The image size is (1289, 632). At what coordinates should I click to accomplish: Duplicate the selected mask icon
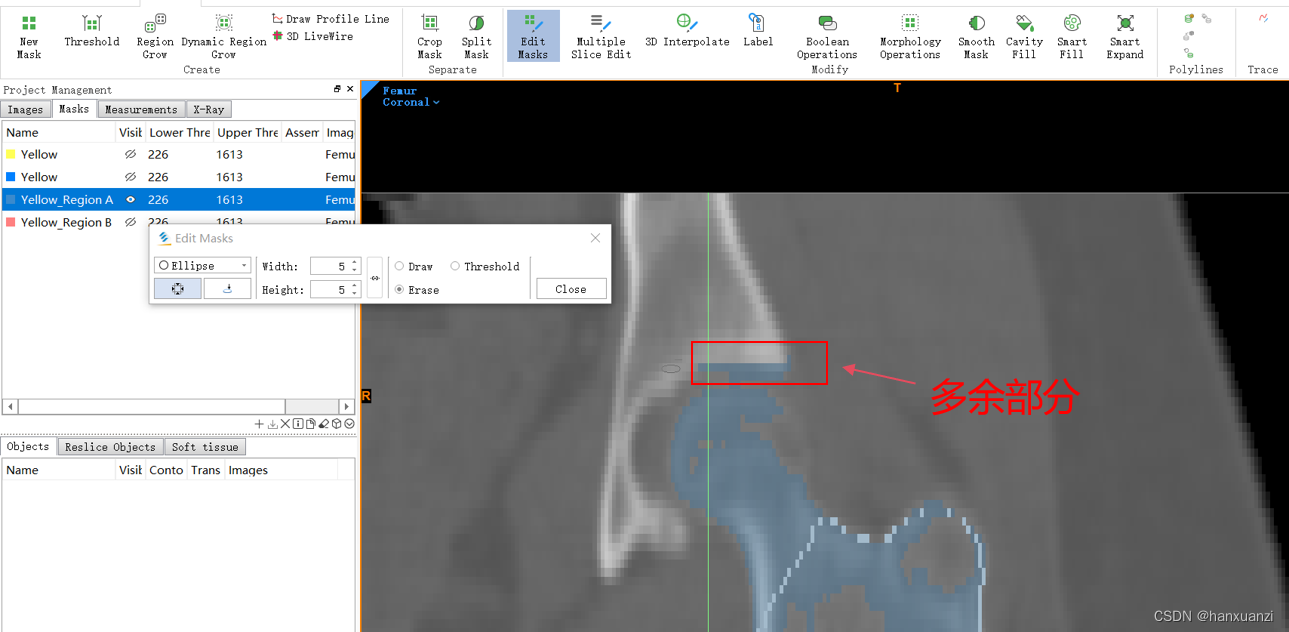(311, 424)
